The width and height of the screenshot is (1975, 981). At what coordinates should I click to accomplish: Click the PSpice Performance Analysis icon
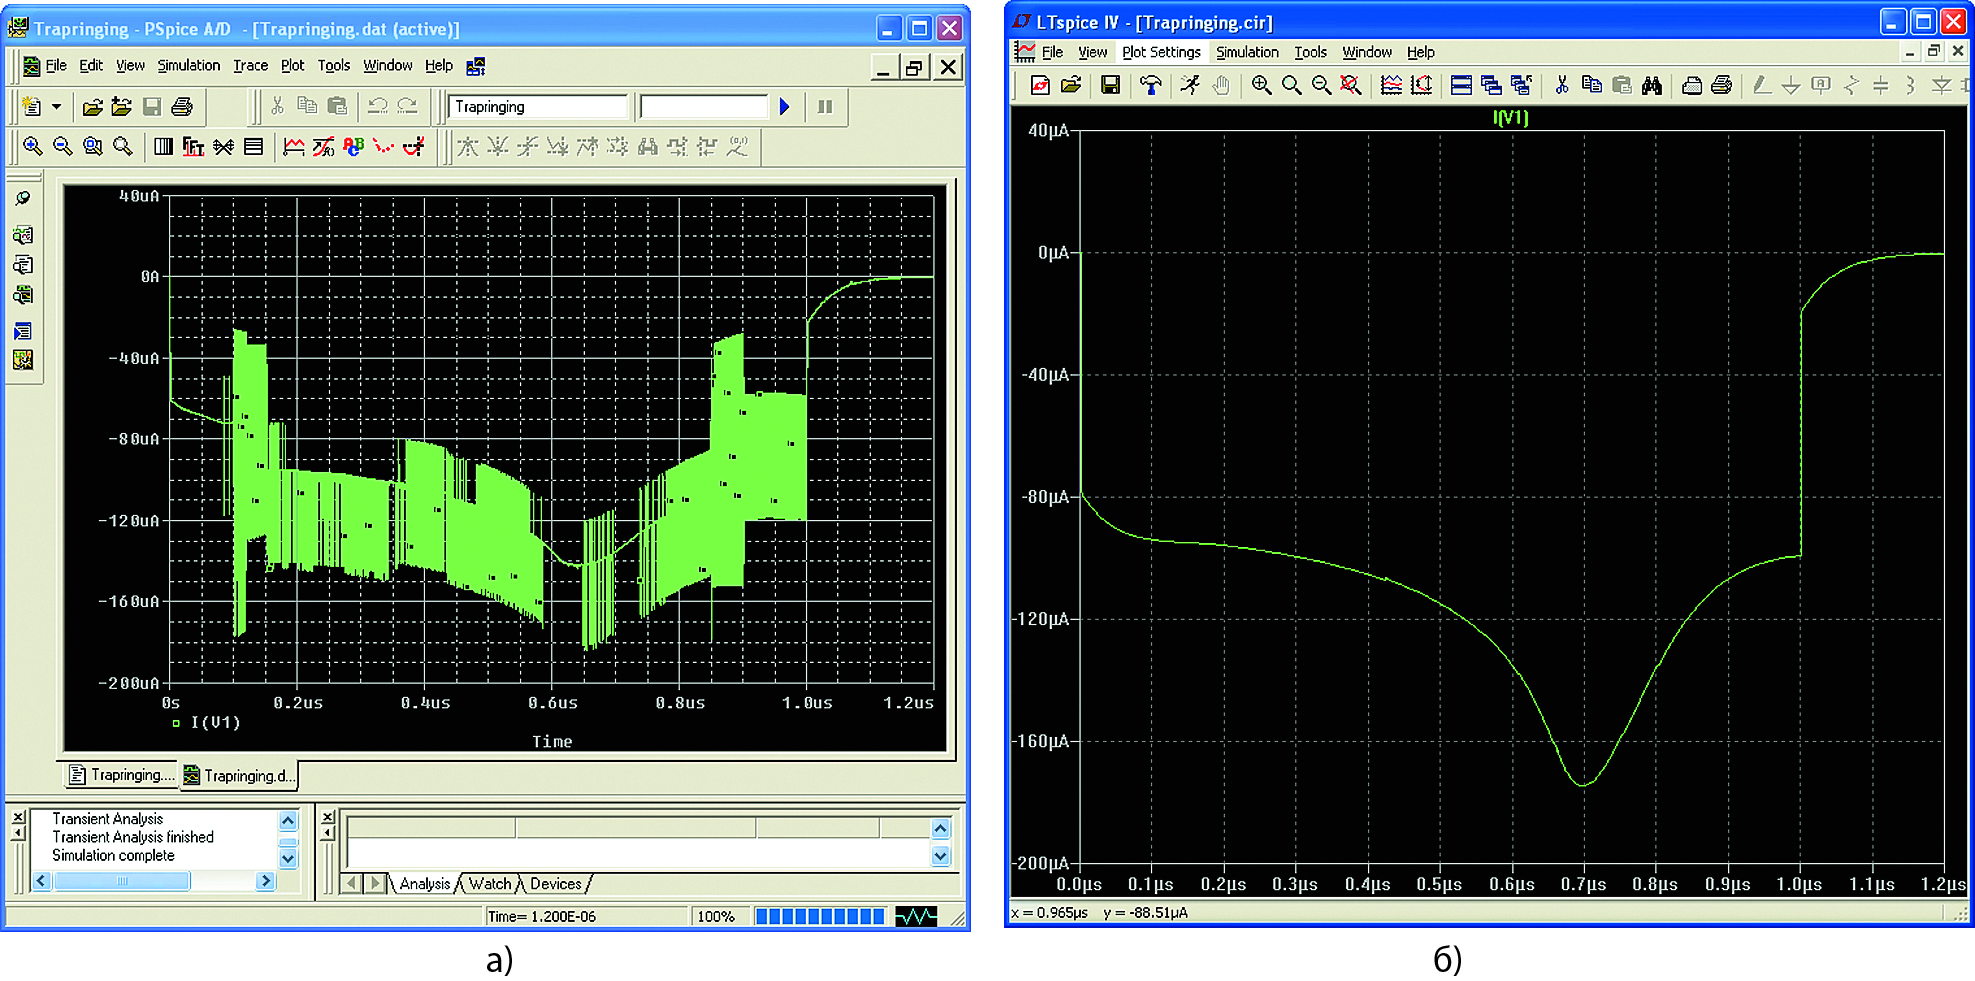point(223,147)
